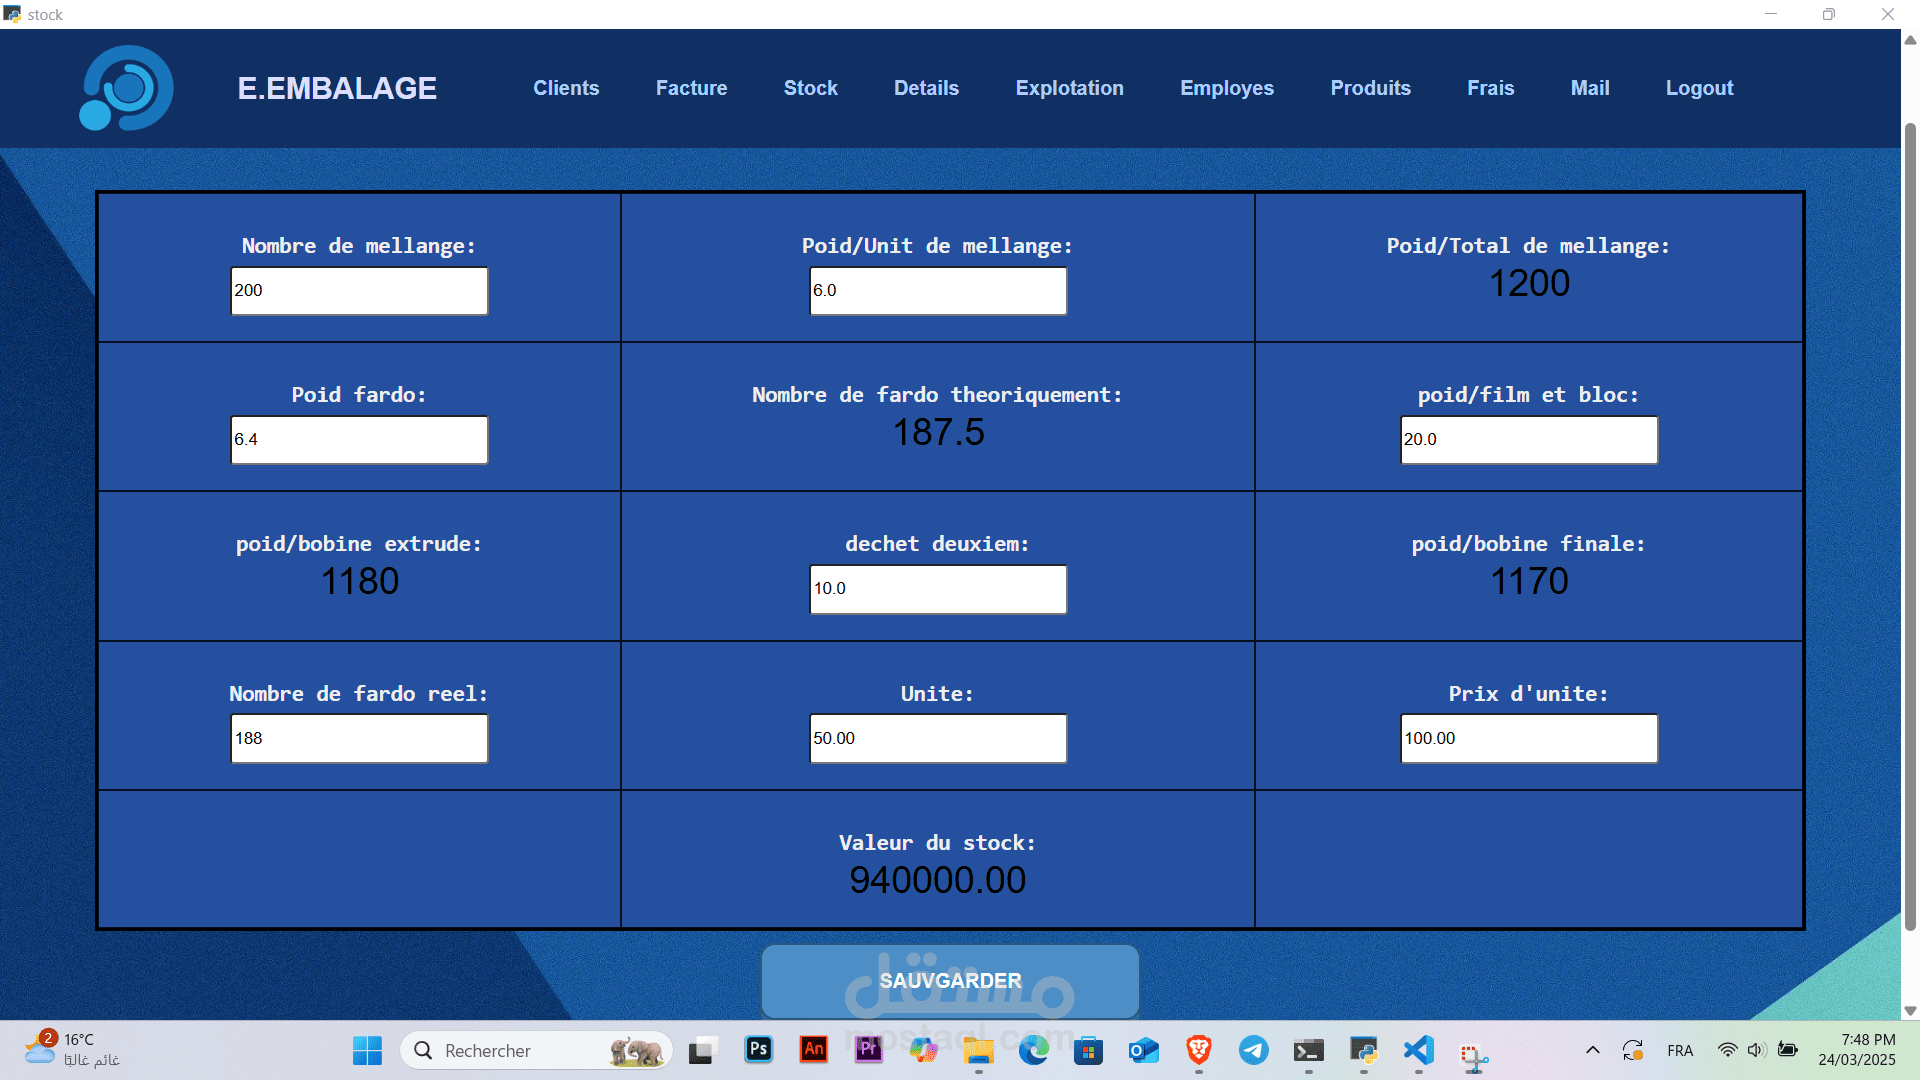Open the Produits page
Viewport: 1920px width, 1080px height.
tap(1370, 88)
